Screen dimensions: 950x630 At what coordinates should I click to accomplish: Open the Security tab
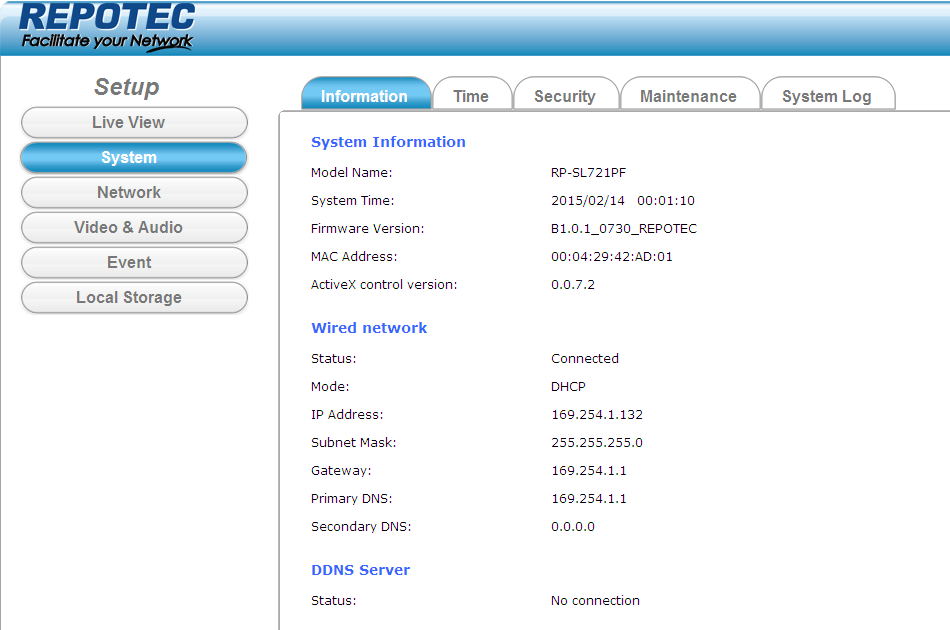(565, 96)
